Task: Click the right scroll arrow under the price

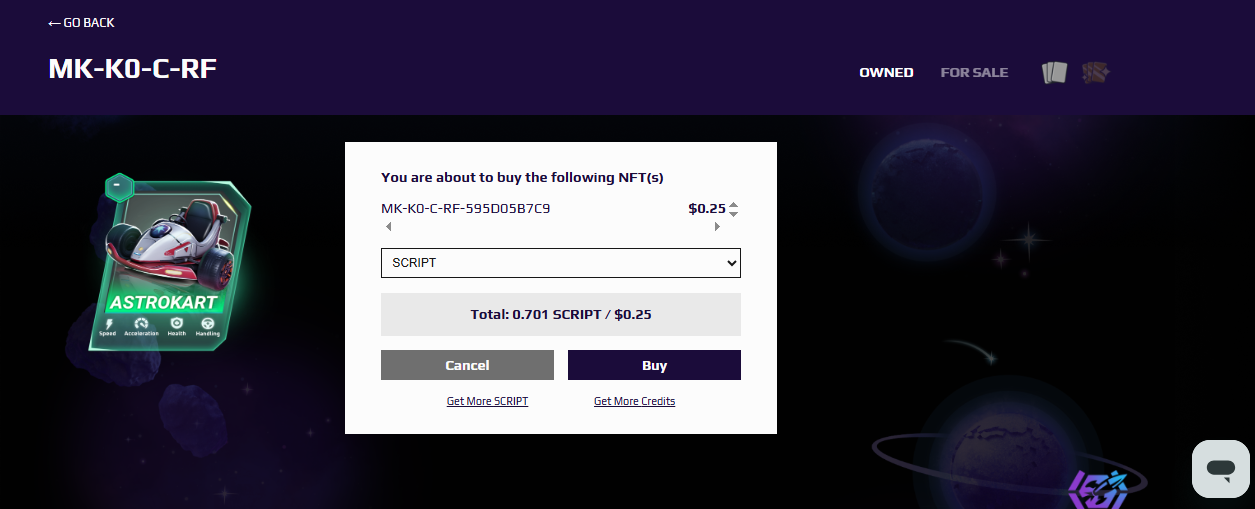Action: click(x=717, y=227)
